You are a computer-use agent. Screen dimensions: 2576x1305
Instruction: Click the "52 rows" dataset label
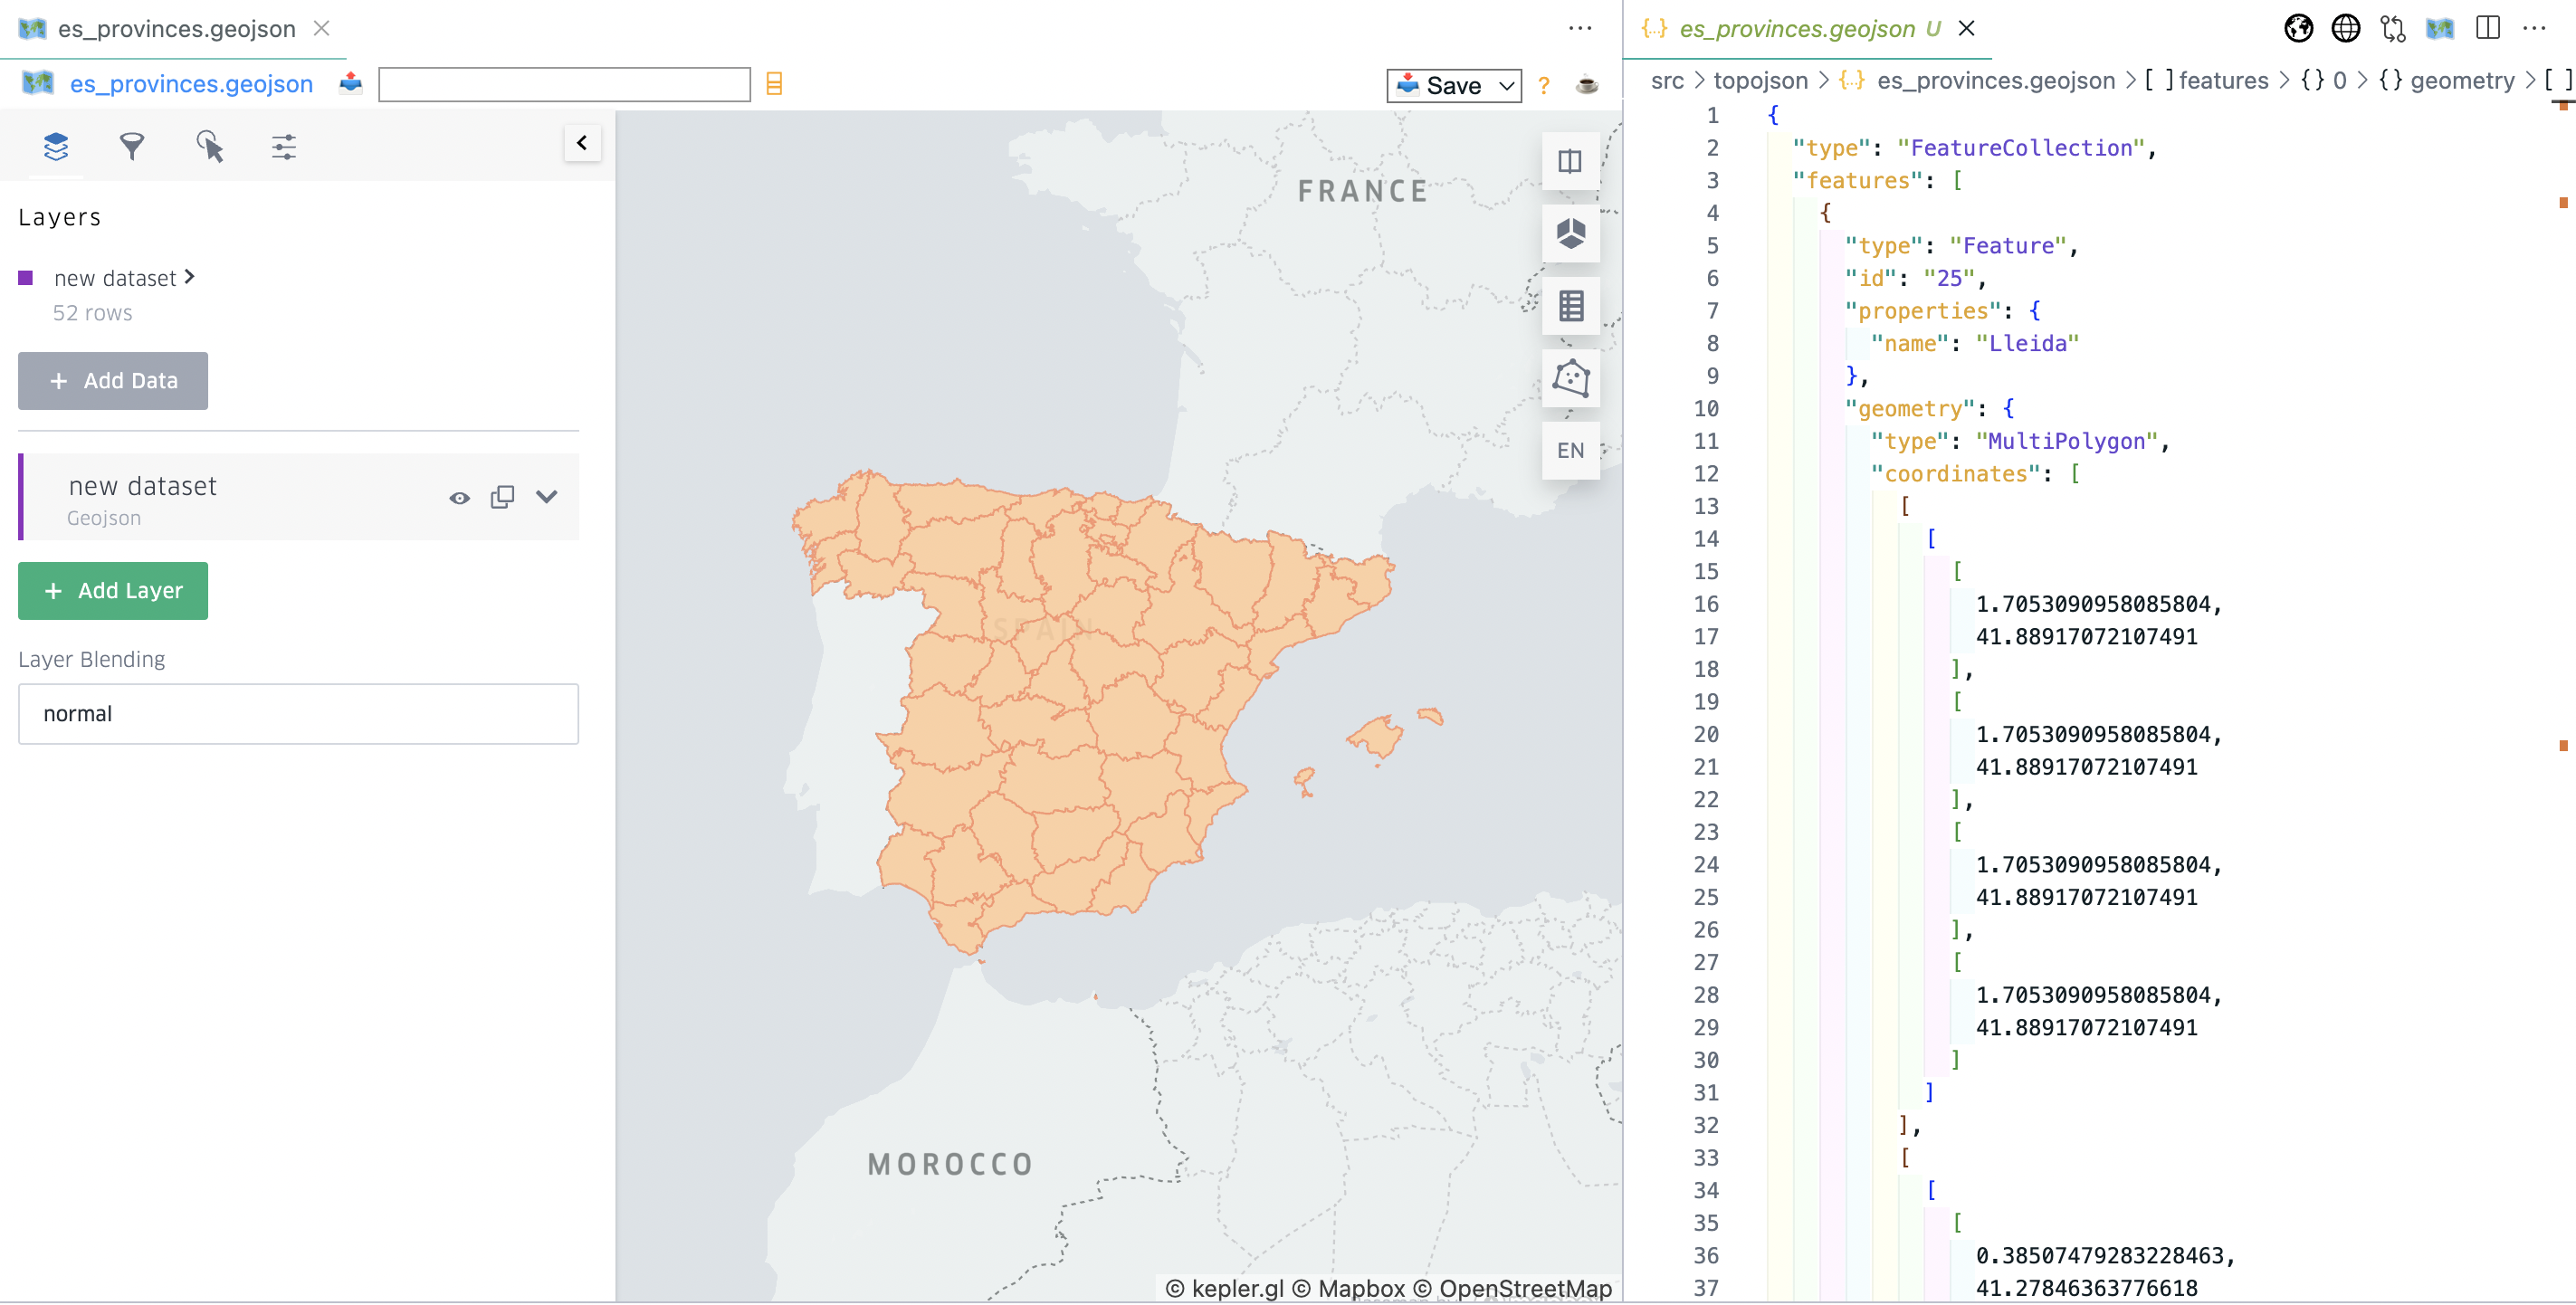pos(92,313)
